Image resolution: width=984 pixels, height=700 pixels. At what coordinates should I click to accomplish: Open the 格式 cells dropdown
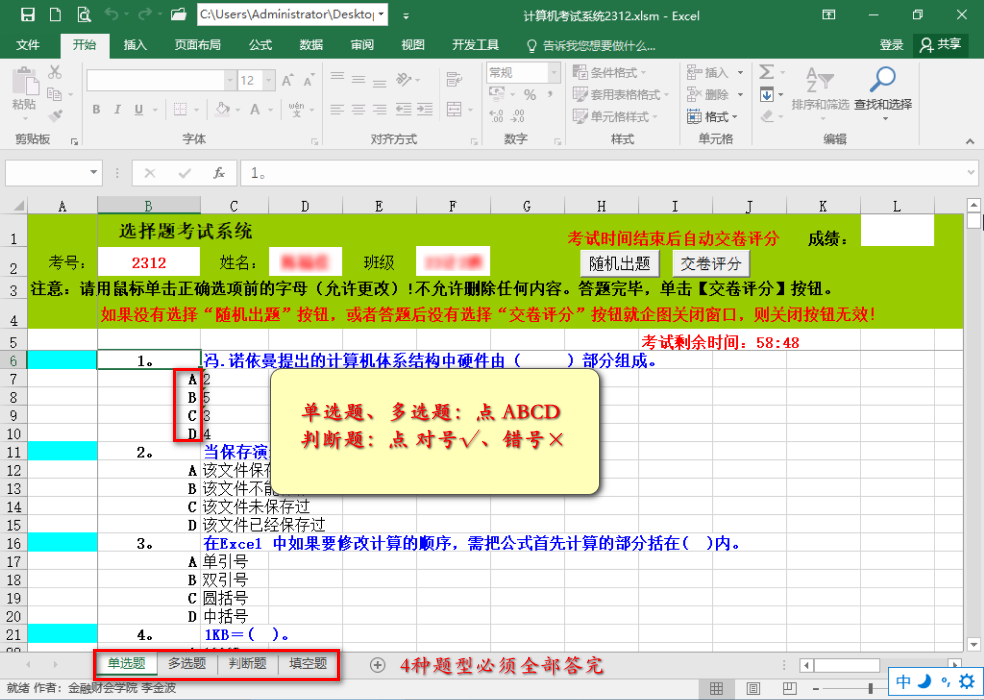[712, 117]
